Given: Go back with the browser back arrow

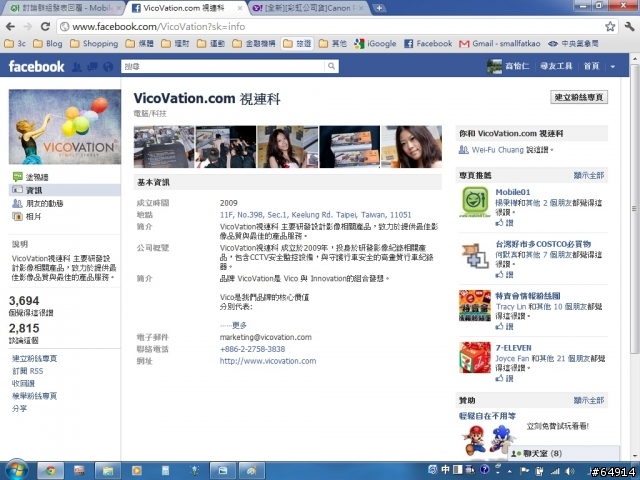Looking at the screenshot, I should coord(10,27).
